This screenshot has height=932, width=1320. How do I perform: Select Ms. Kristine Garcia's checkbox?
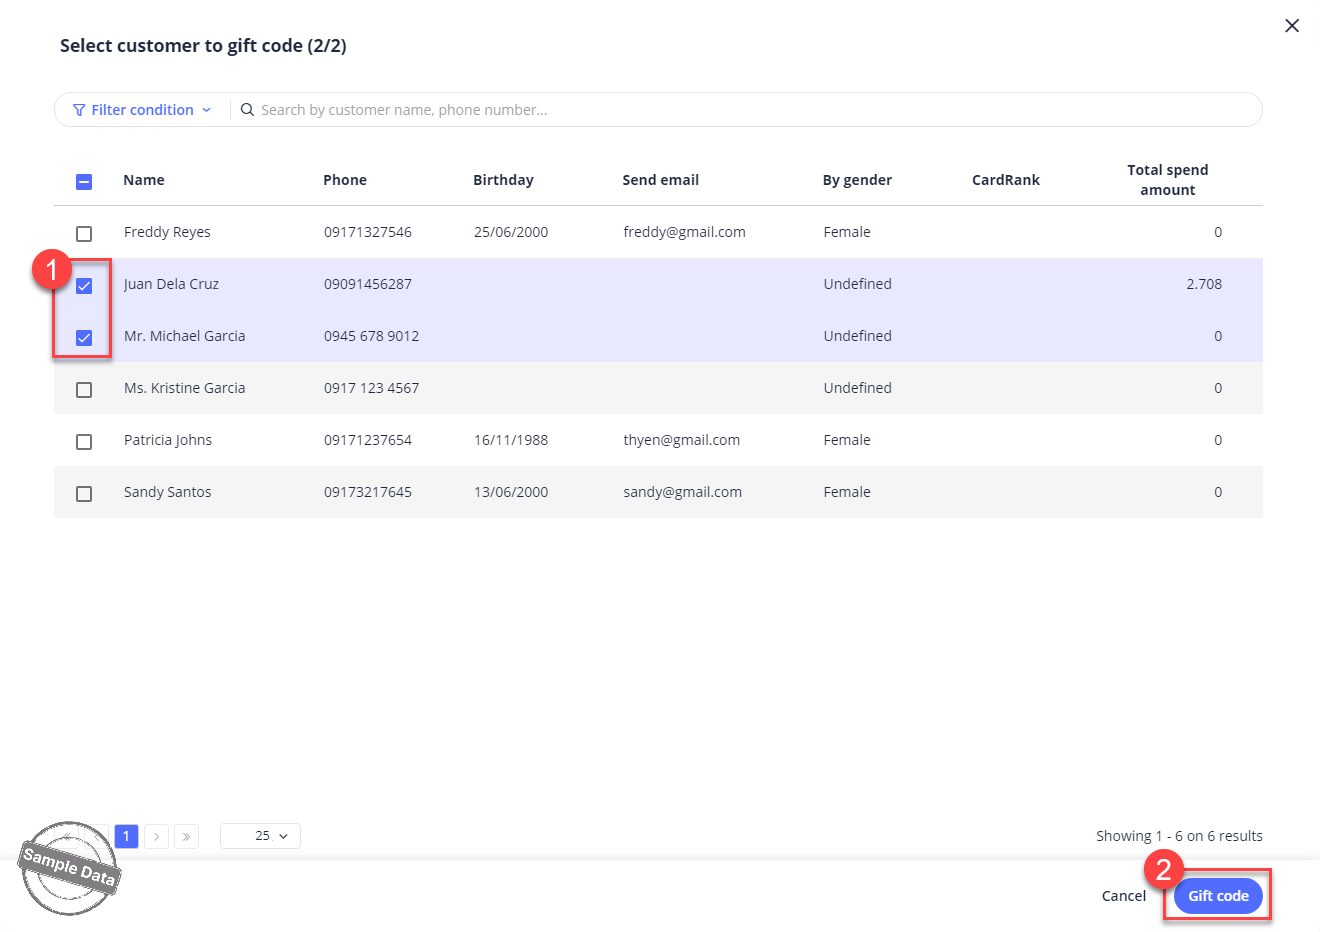[84, 389]
